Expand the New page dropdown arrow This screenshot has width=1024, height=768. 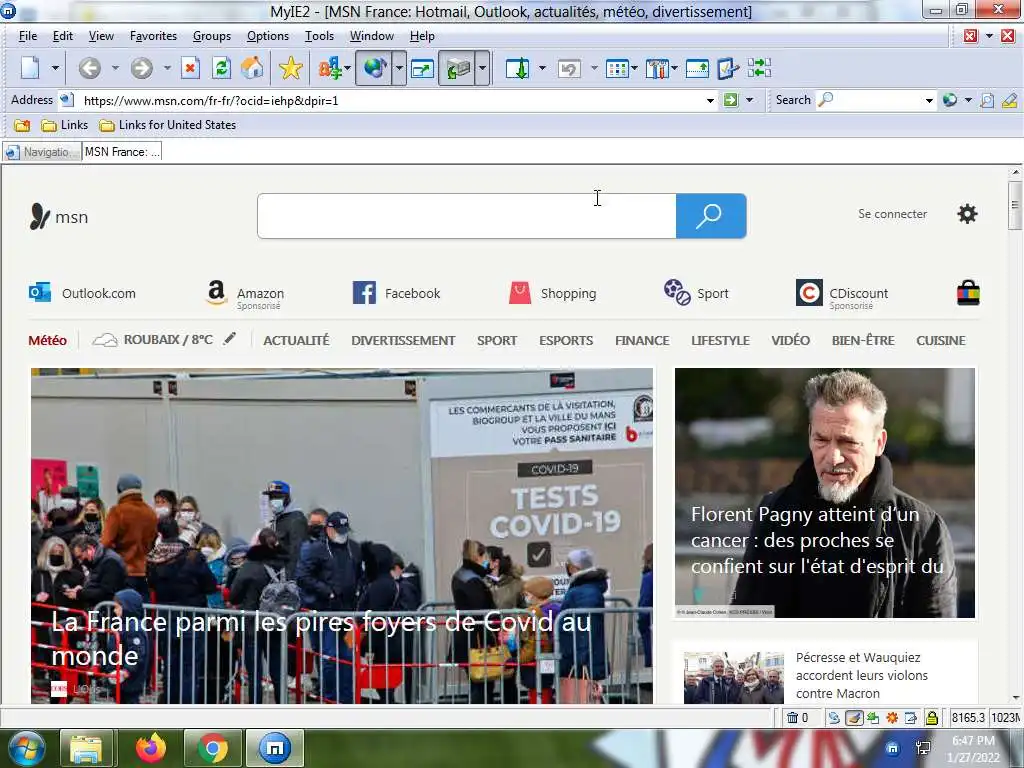[55, 68]
